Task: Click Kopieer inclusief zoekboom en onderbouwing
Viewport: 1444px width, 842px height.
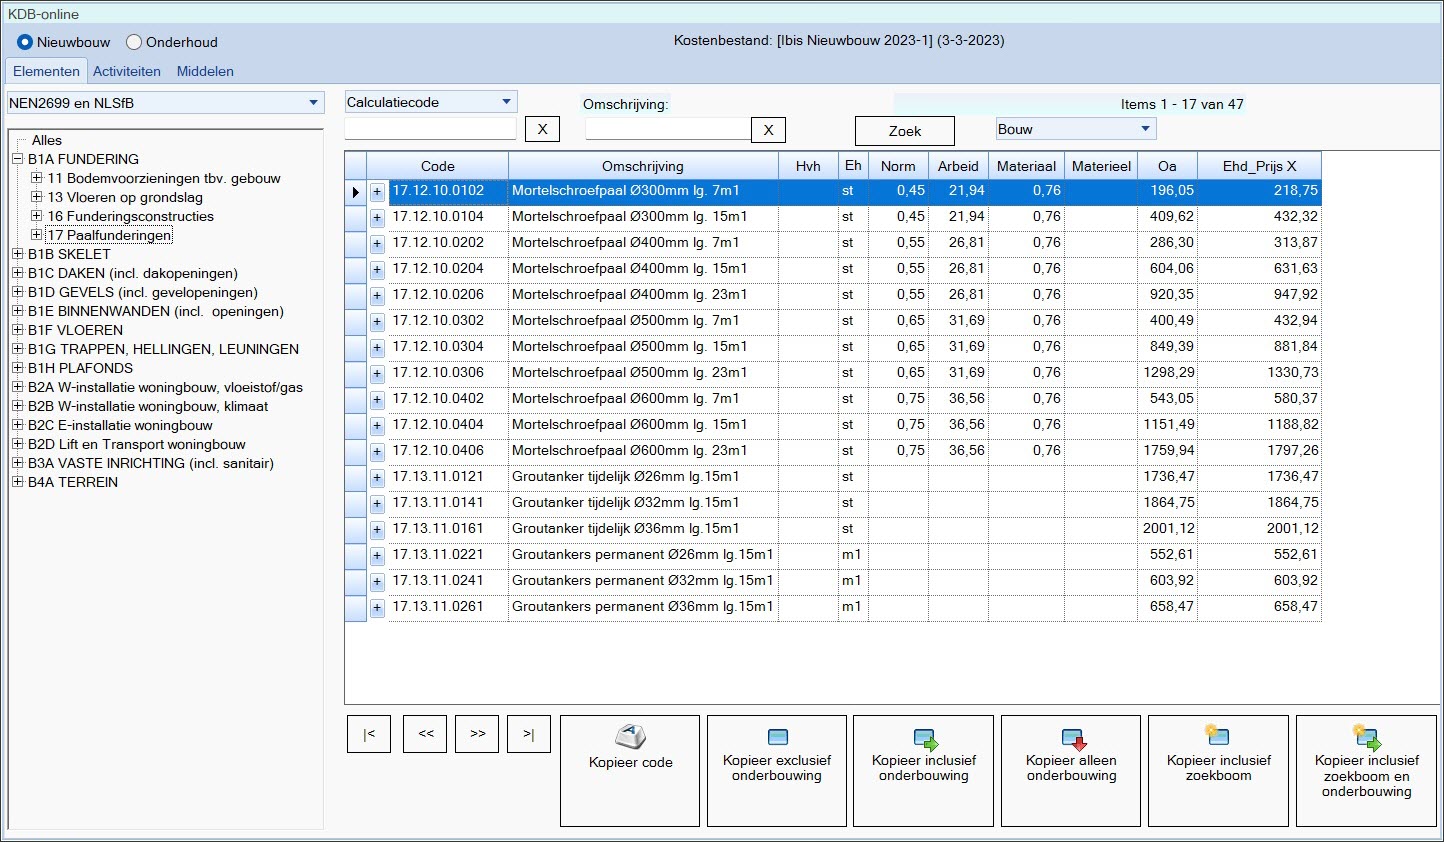Action: click(x=1366, y=771)
